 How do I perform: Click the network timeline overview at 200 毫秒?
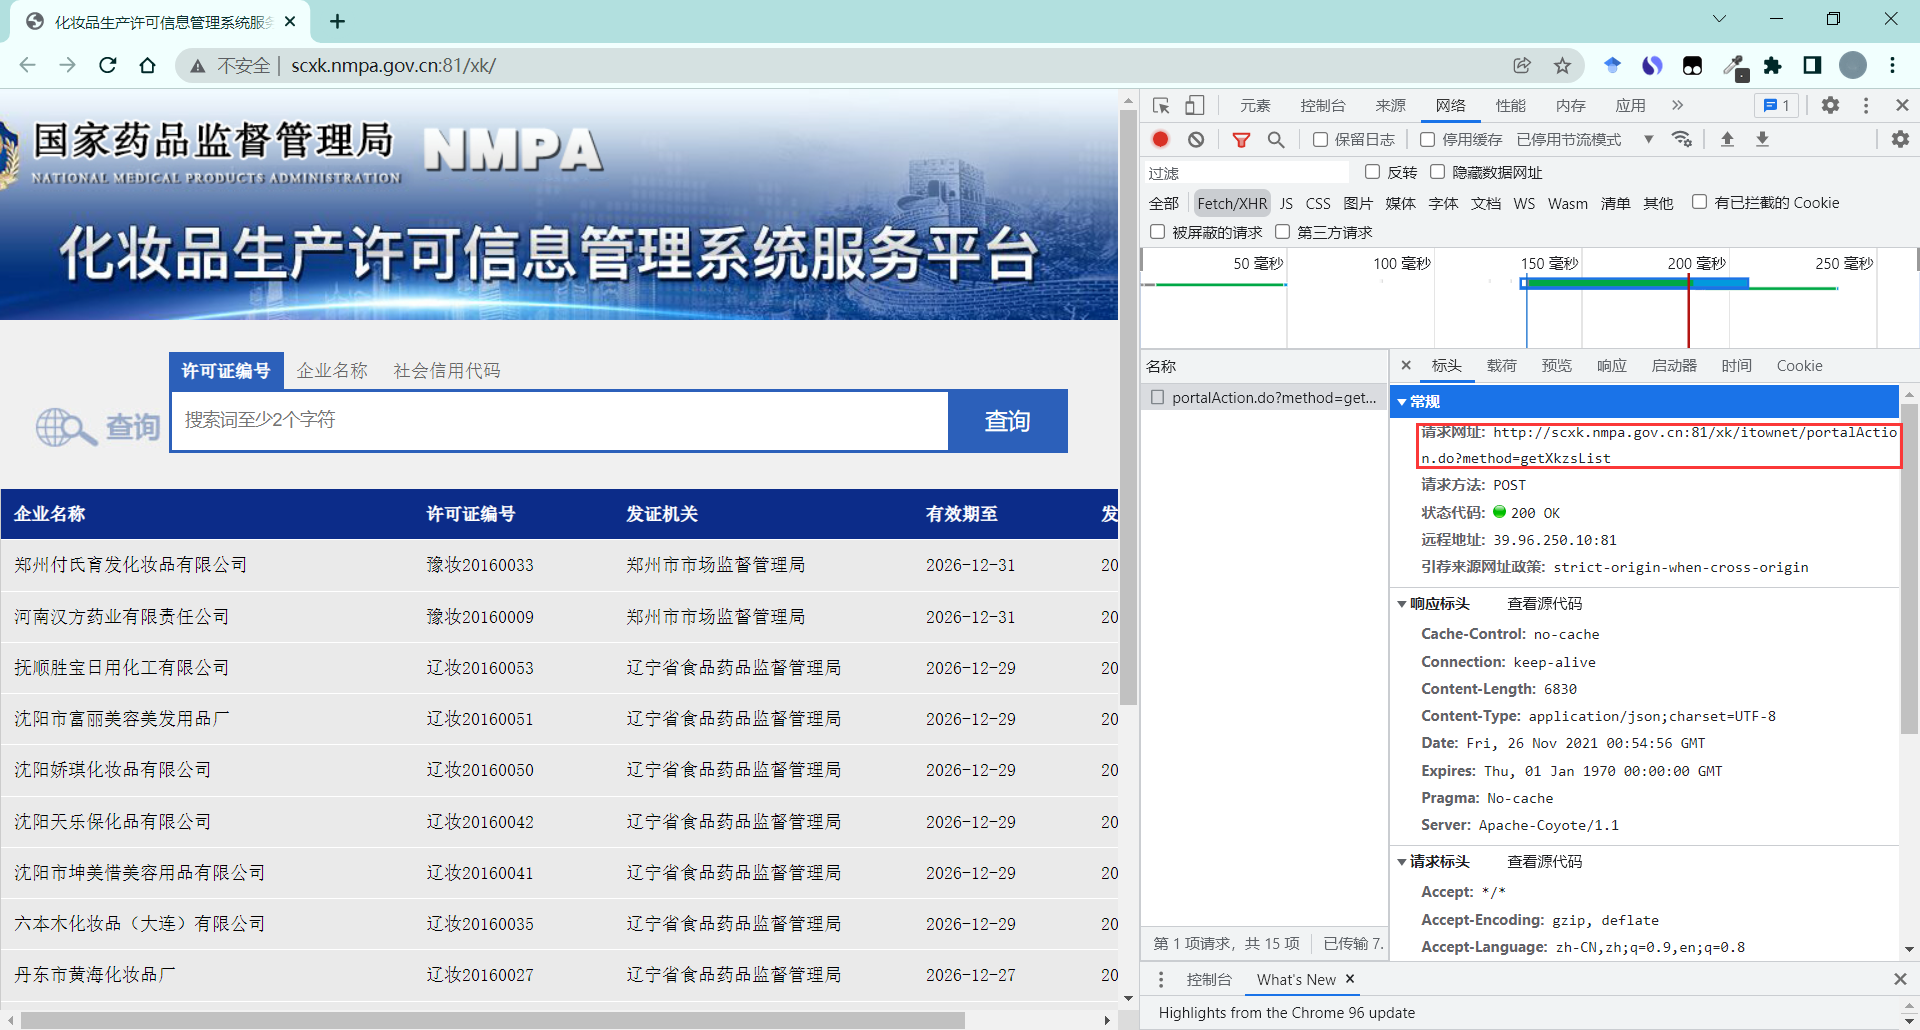[x=1696, y=264]
